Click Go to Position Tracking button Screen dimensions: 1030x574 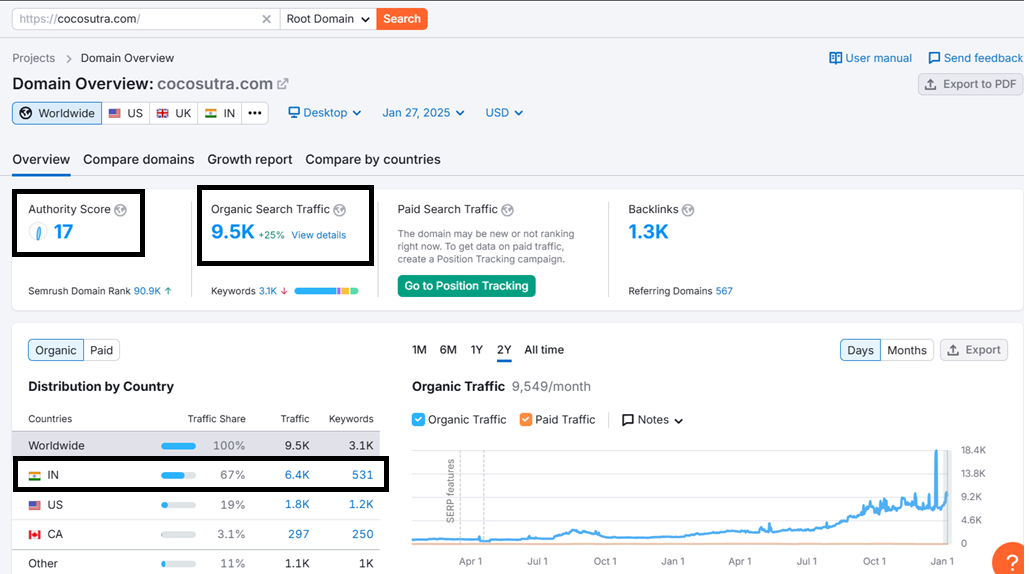pos(466,286)
